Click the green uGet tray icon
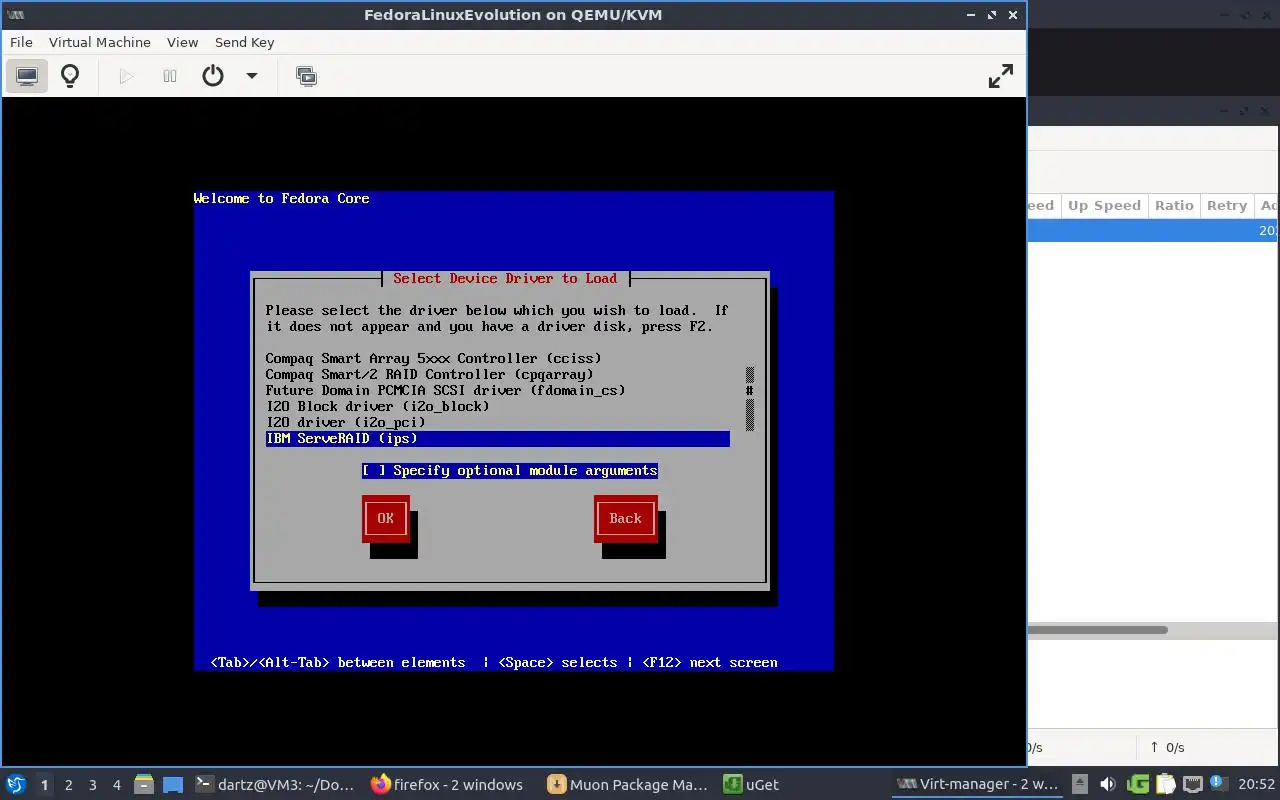The image size is (1280, 800). [x=1138, y=785]
